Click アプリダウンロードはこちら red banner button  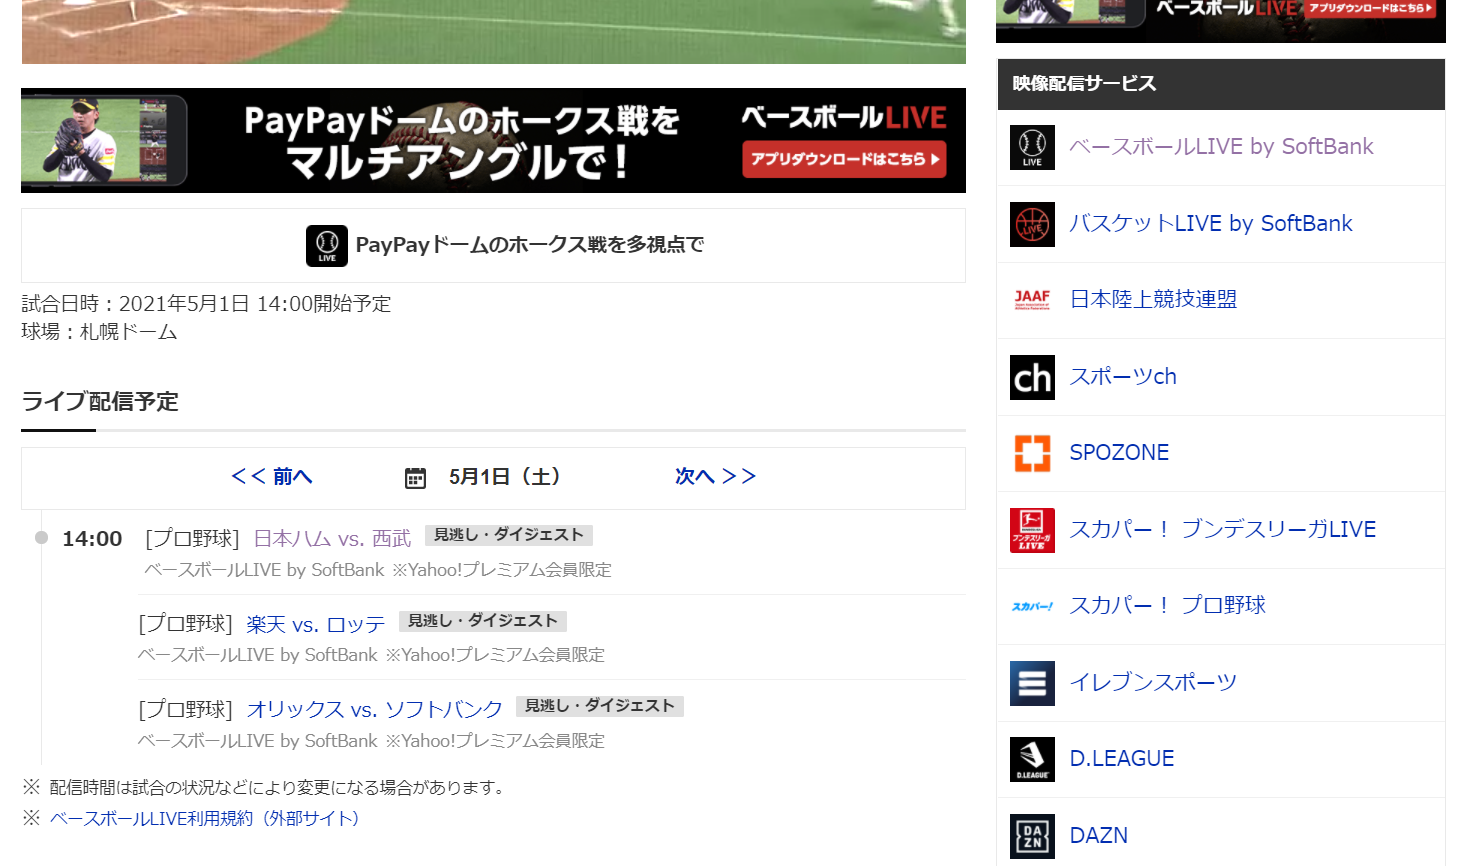tap(844, 159)
